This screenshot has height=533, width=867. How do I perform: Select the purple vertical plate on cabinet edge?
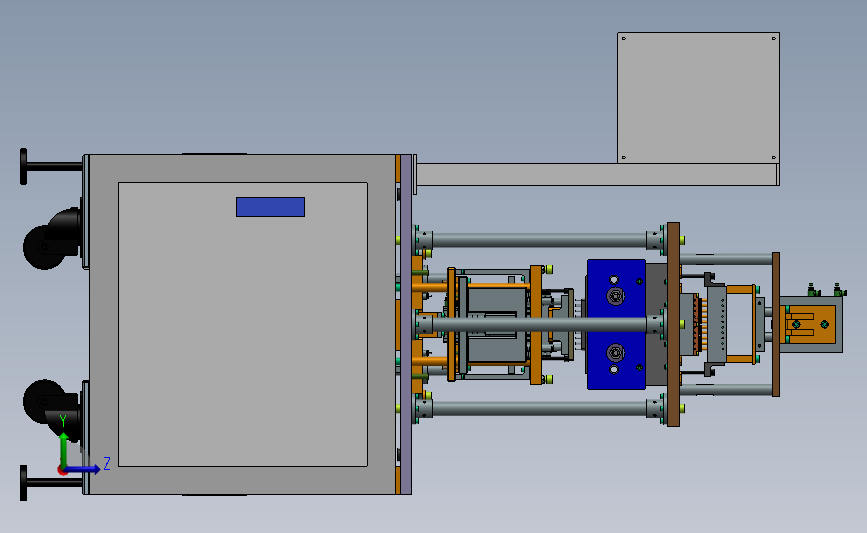pos(406,325)
